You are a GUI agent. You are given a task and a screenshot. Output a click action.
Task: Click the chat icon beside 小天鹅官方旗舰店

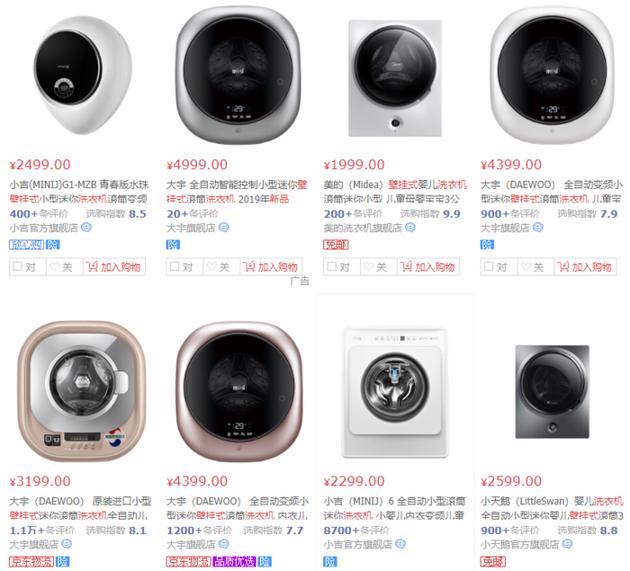pyautogui.click(x=567, y=544)
